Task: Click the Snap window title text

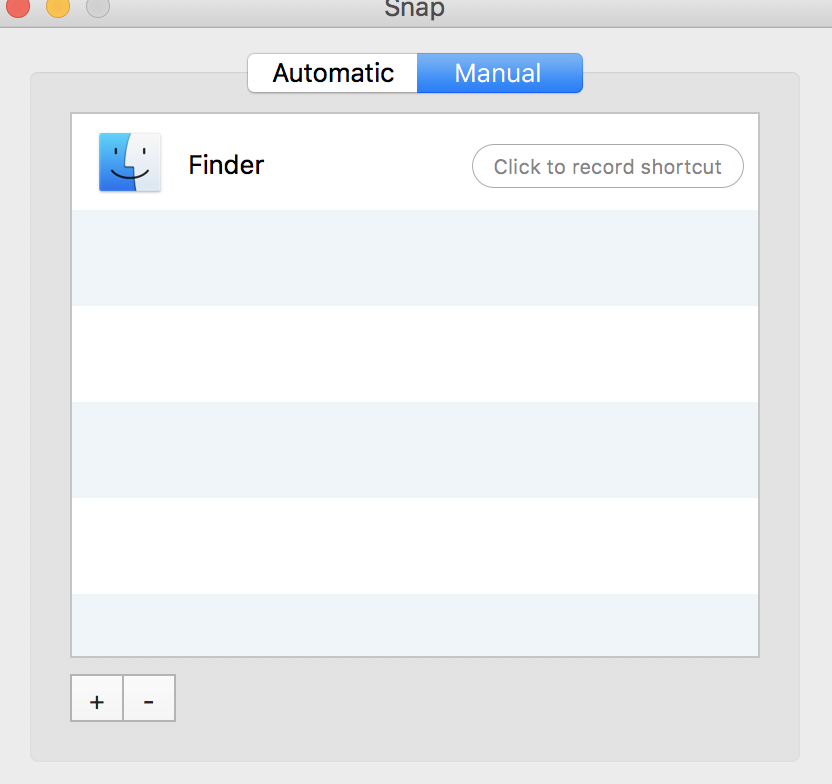Action: point(414,9)
